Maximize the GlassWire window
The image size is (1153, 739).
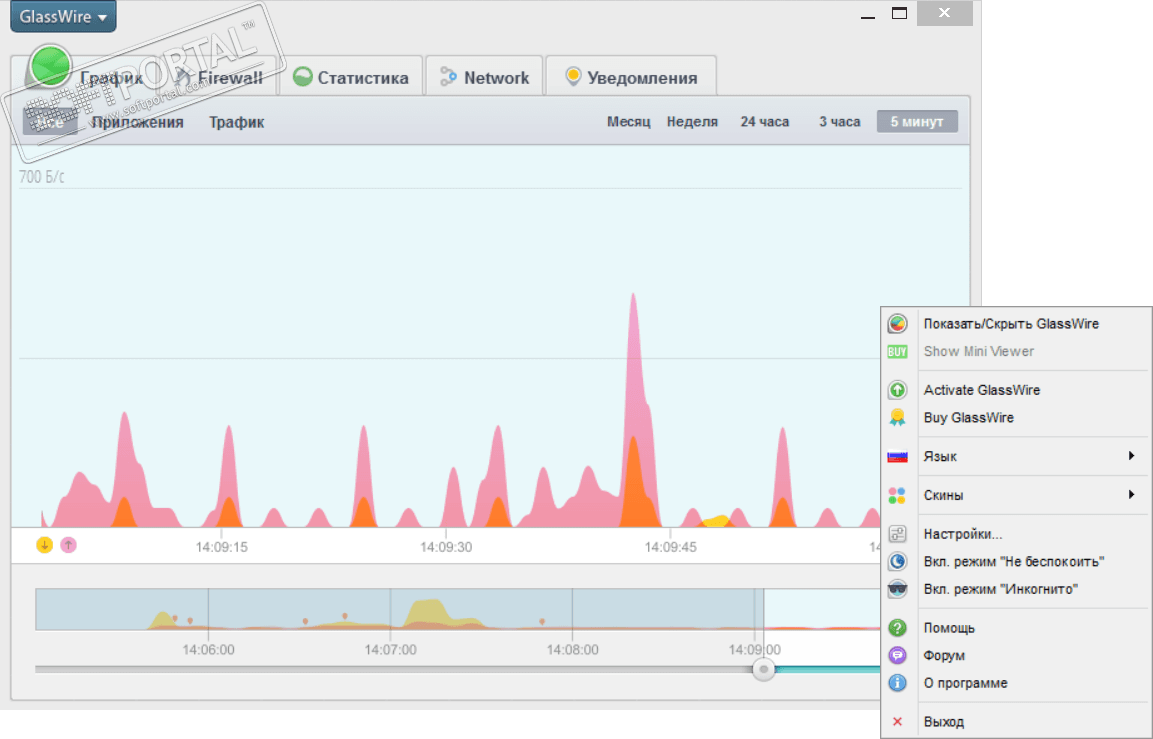coord(899,13)
